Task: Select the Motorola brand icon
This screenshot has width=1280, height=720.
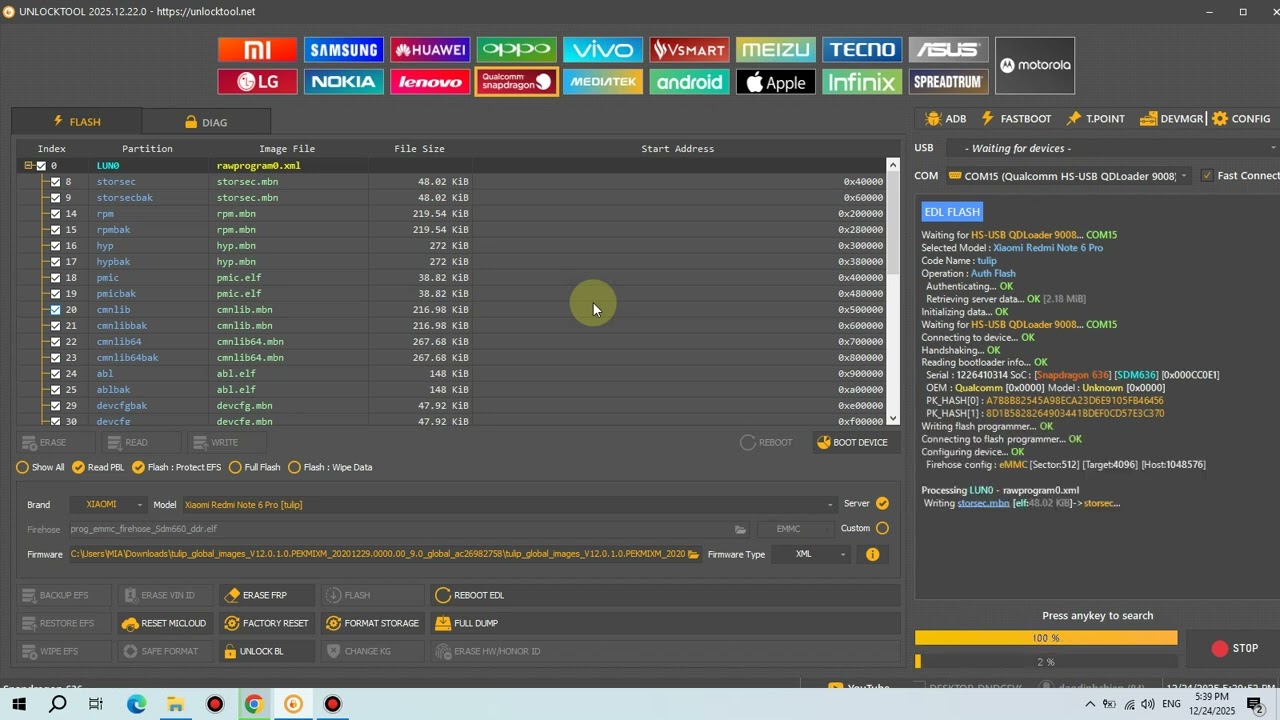Action: coord(1035,66)
